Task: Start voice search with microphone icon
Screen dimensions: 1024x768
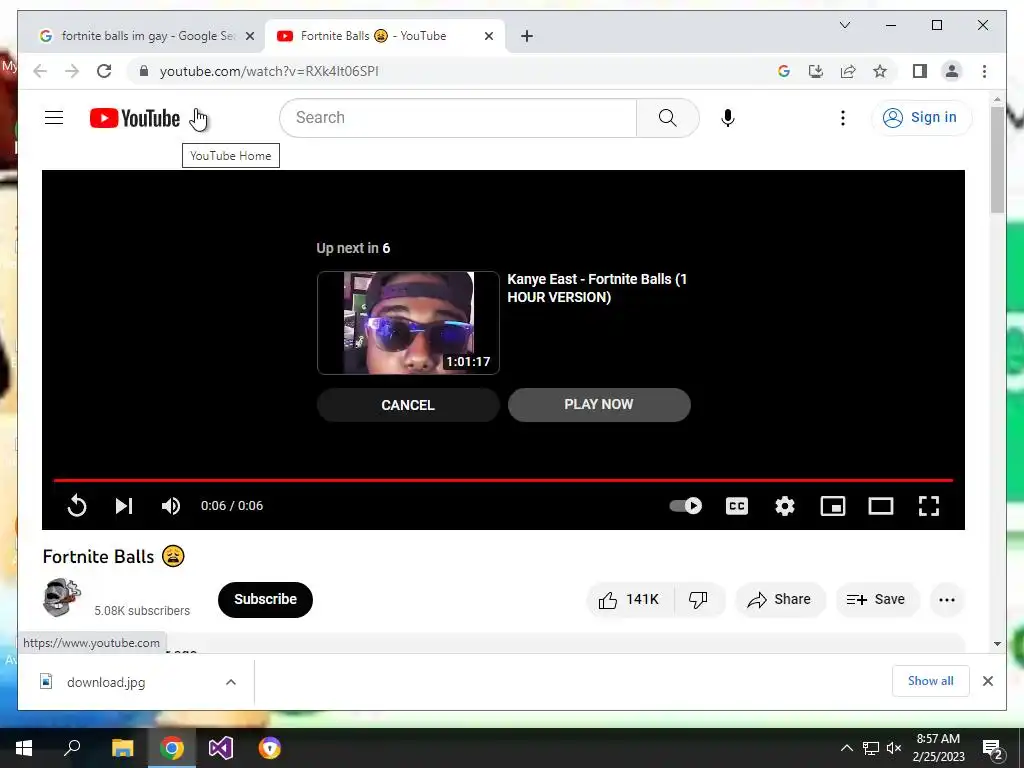Action: pyautogui.click(x=728, y=118)
